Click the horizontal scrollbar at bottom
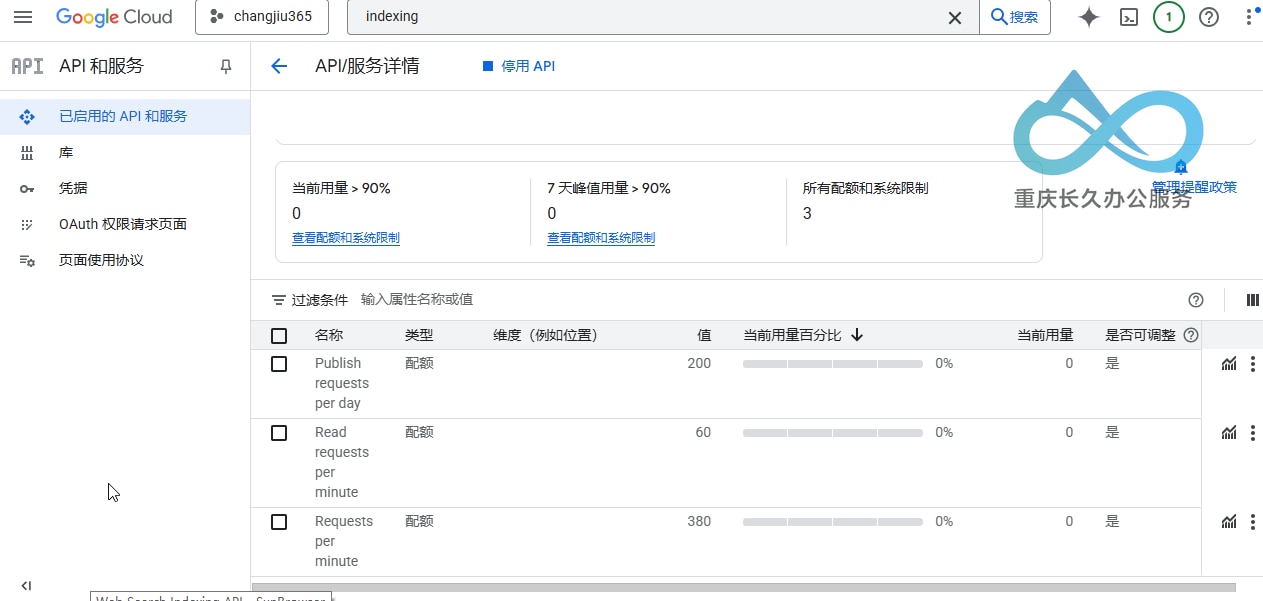This screenshot has height=601, width=1263. tap(744, 588)
